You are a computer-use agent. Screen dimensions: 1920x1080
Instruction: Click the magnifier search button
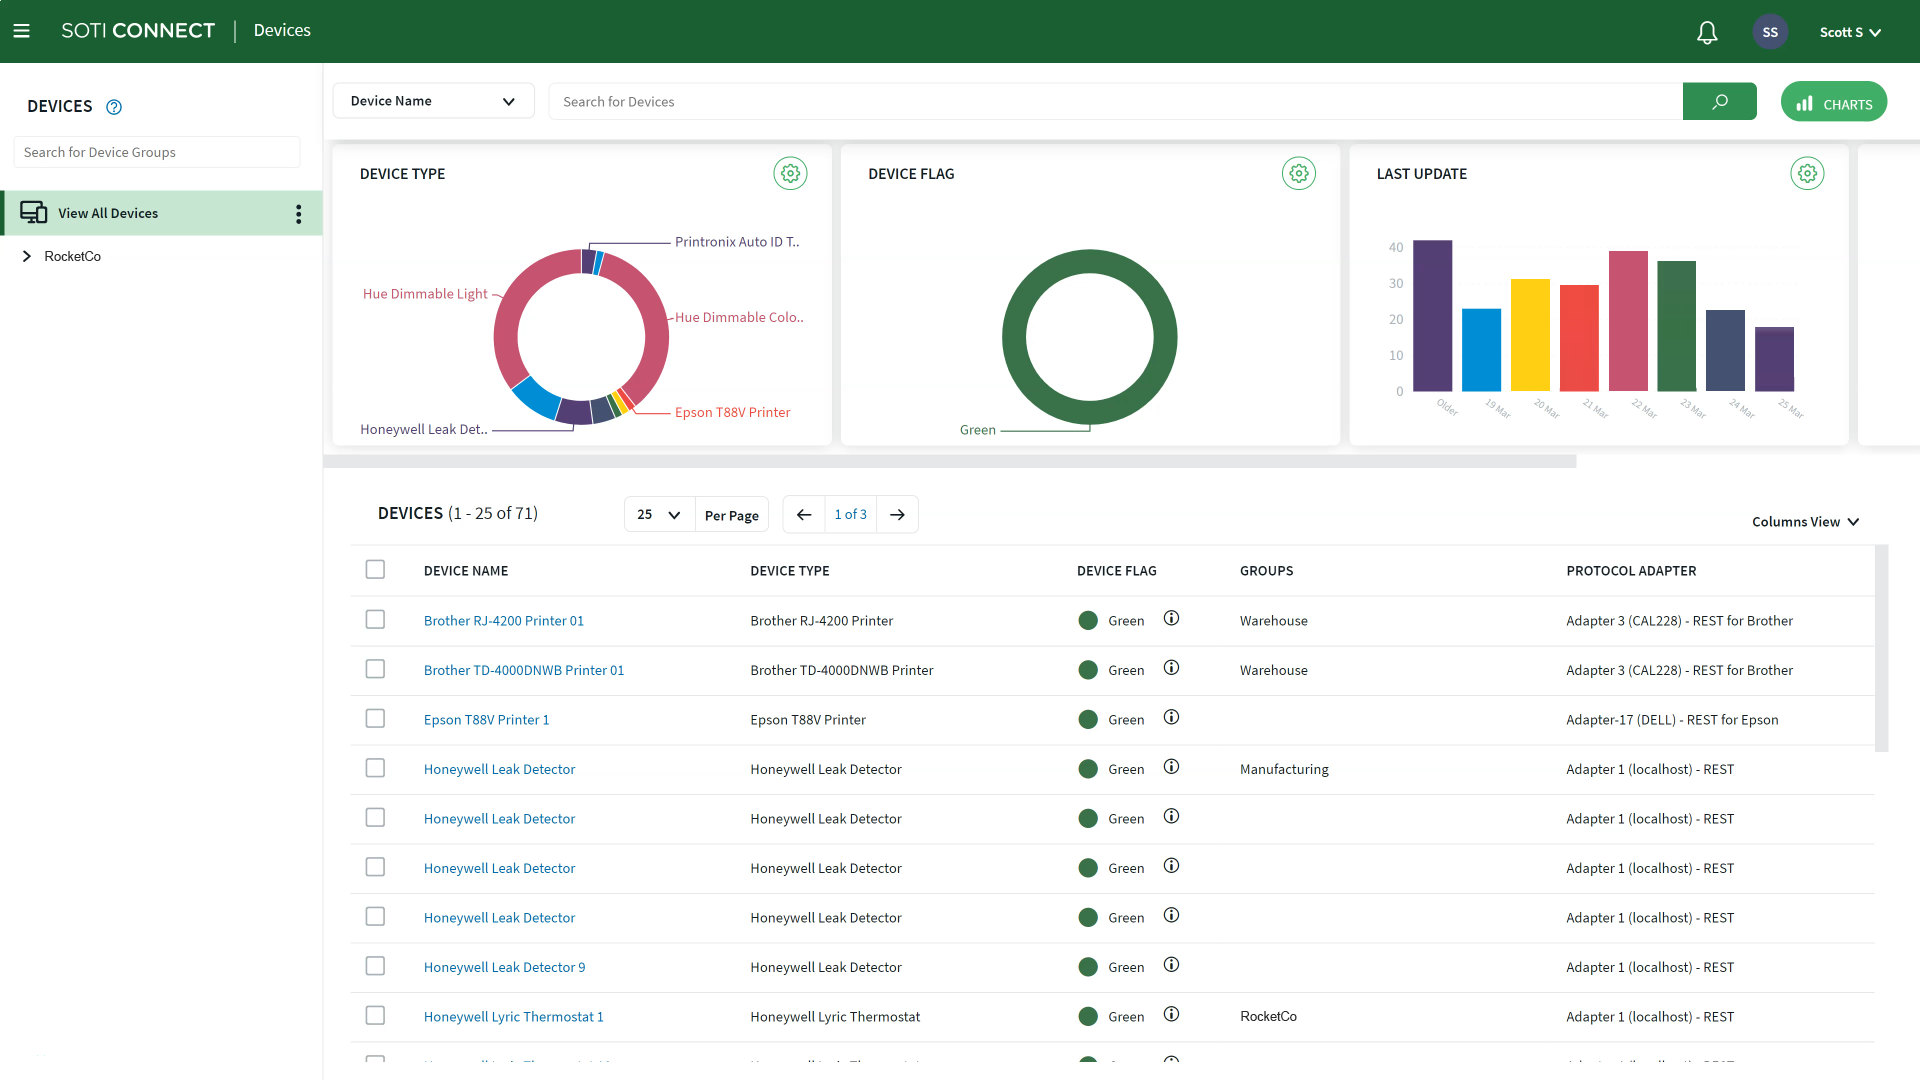(x=1719, y=102)
